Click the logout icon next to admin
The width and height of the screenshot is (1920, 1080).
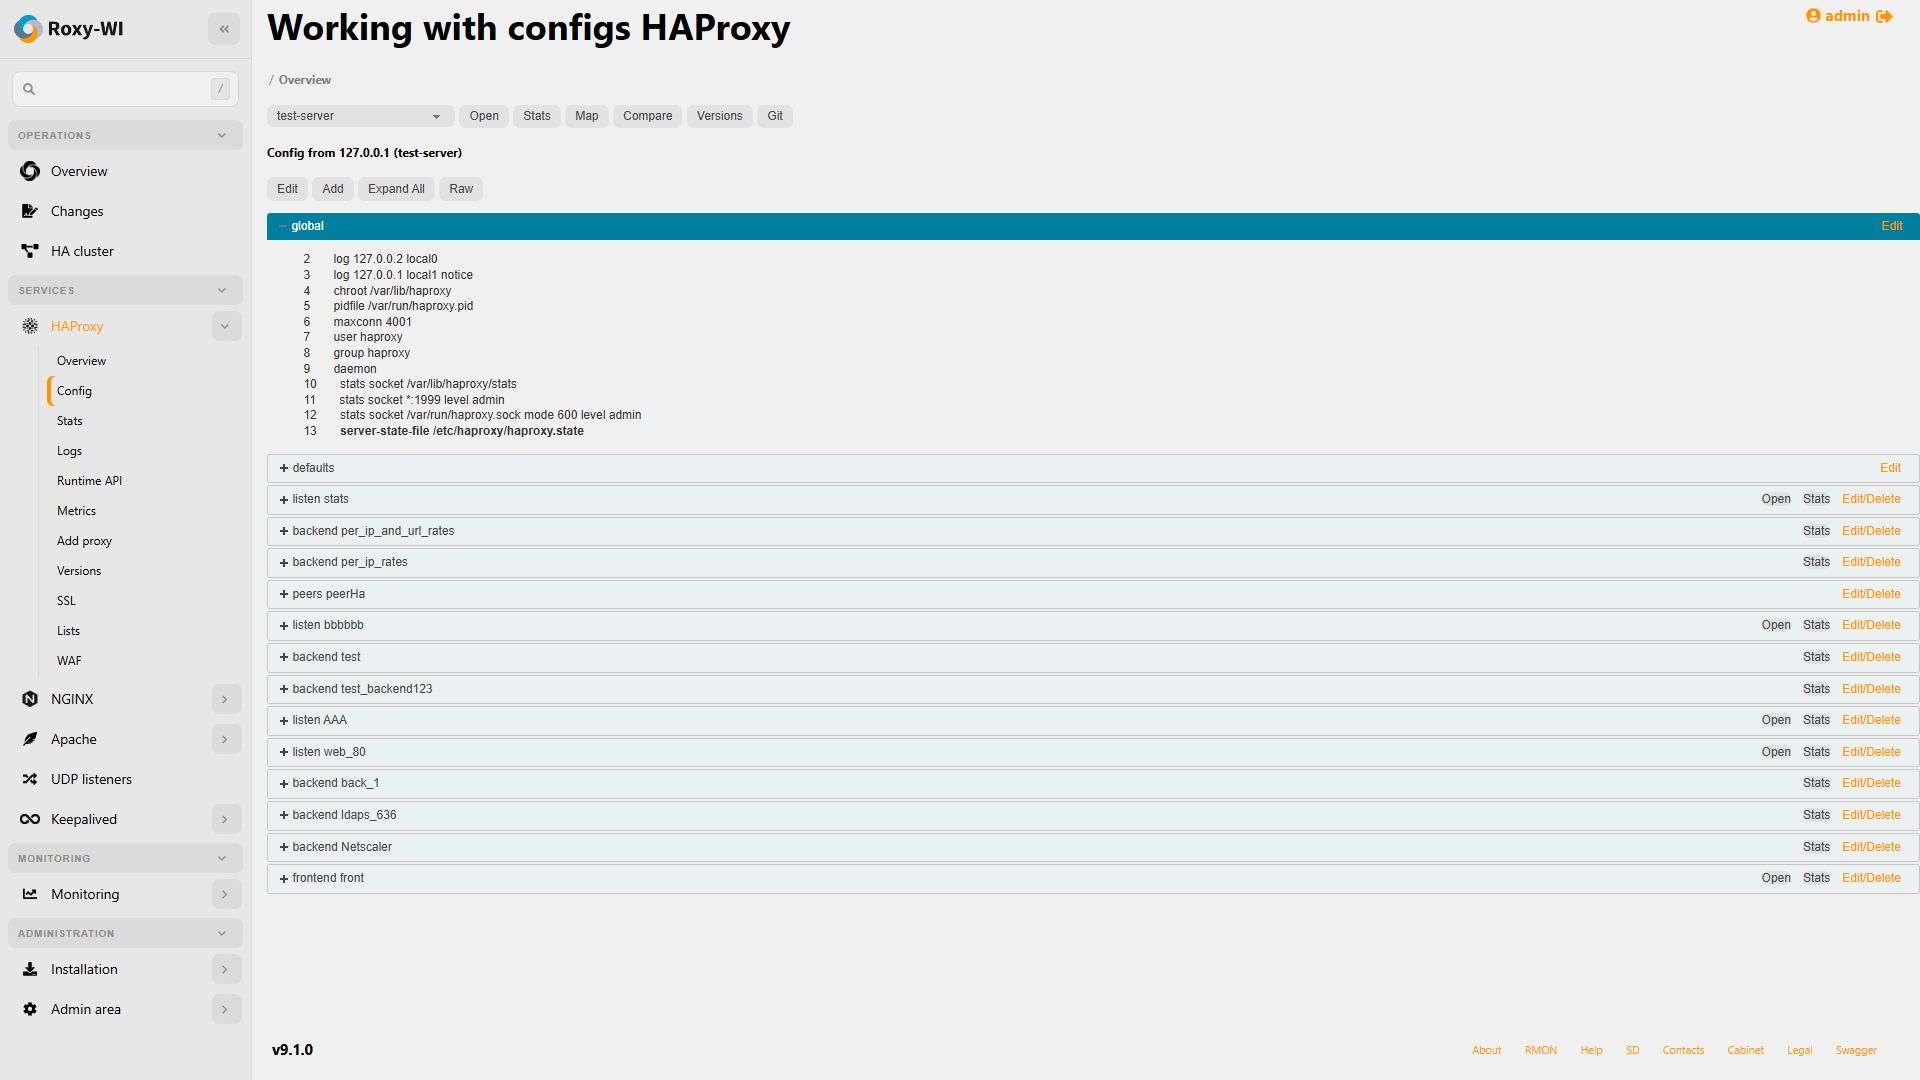coord(1884,16)
